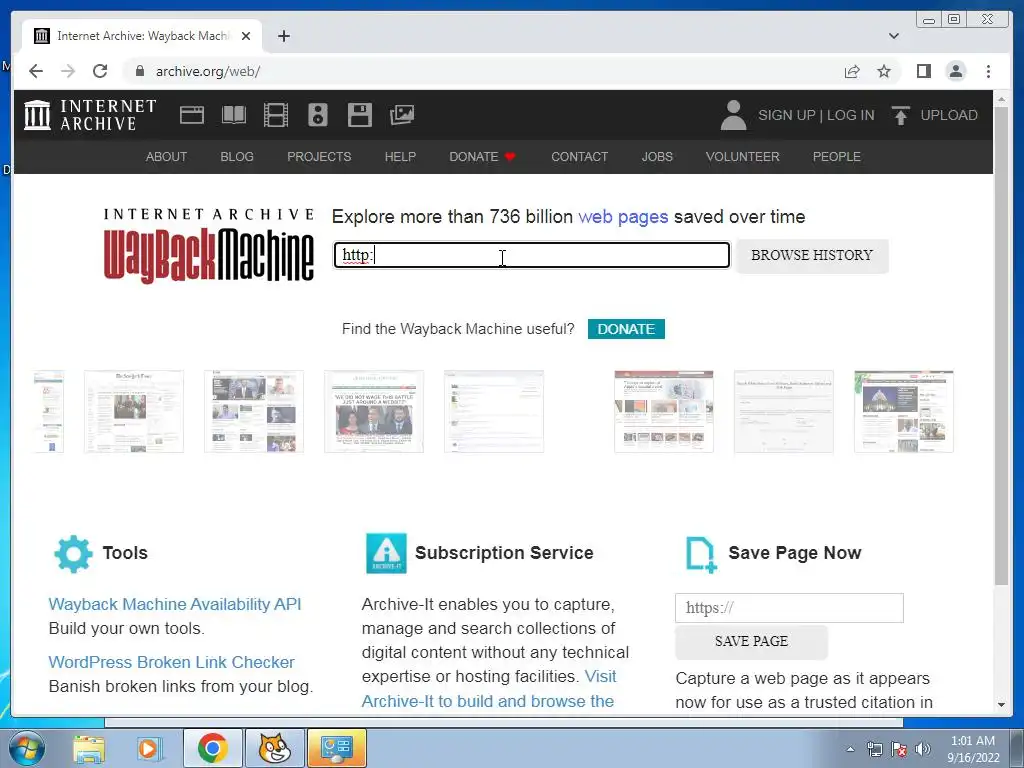Click the address bar URL archive.org/web/
1024x768 pixels.
click(208, 71)
